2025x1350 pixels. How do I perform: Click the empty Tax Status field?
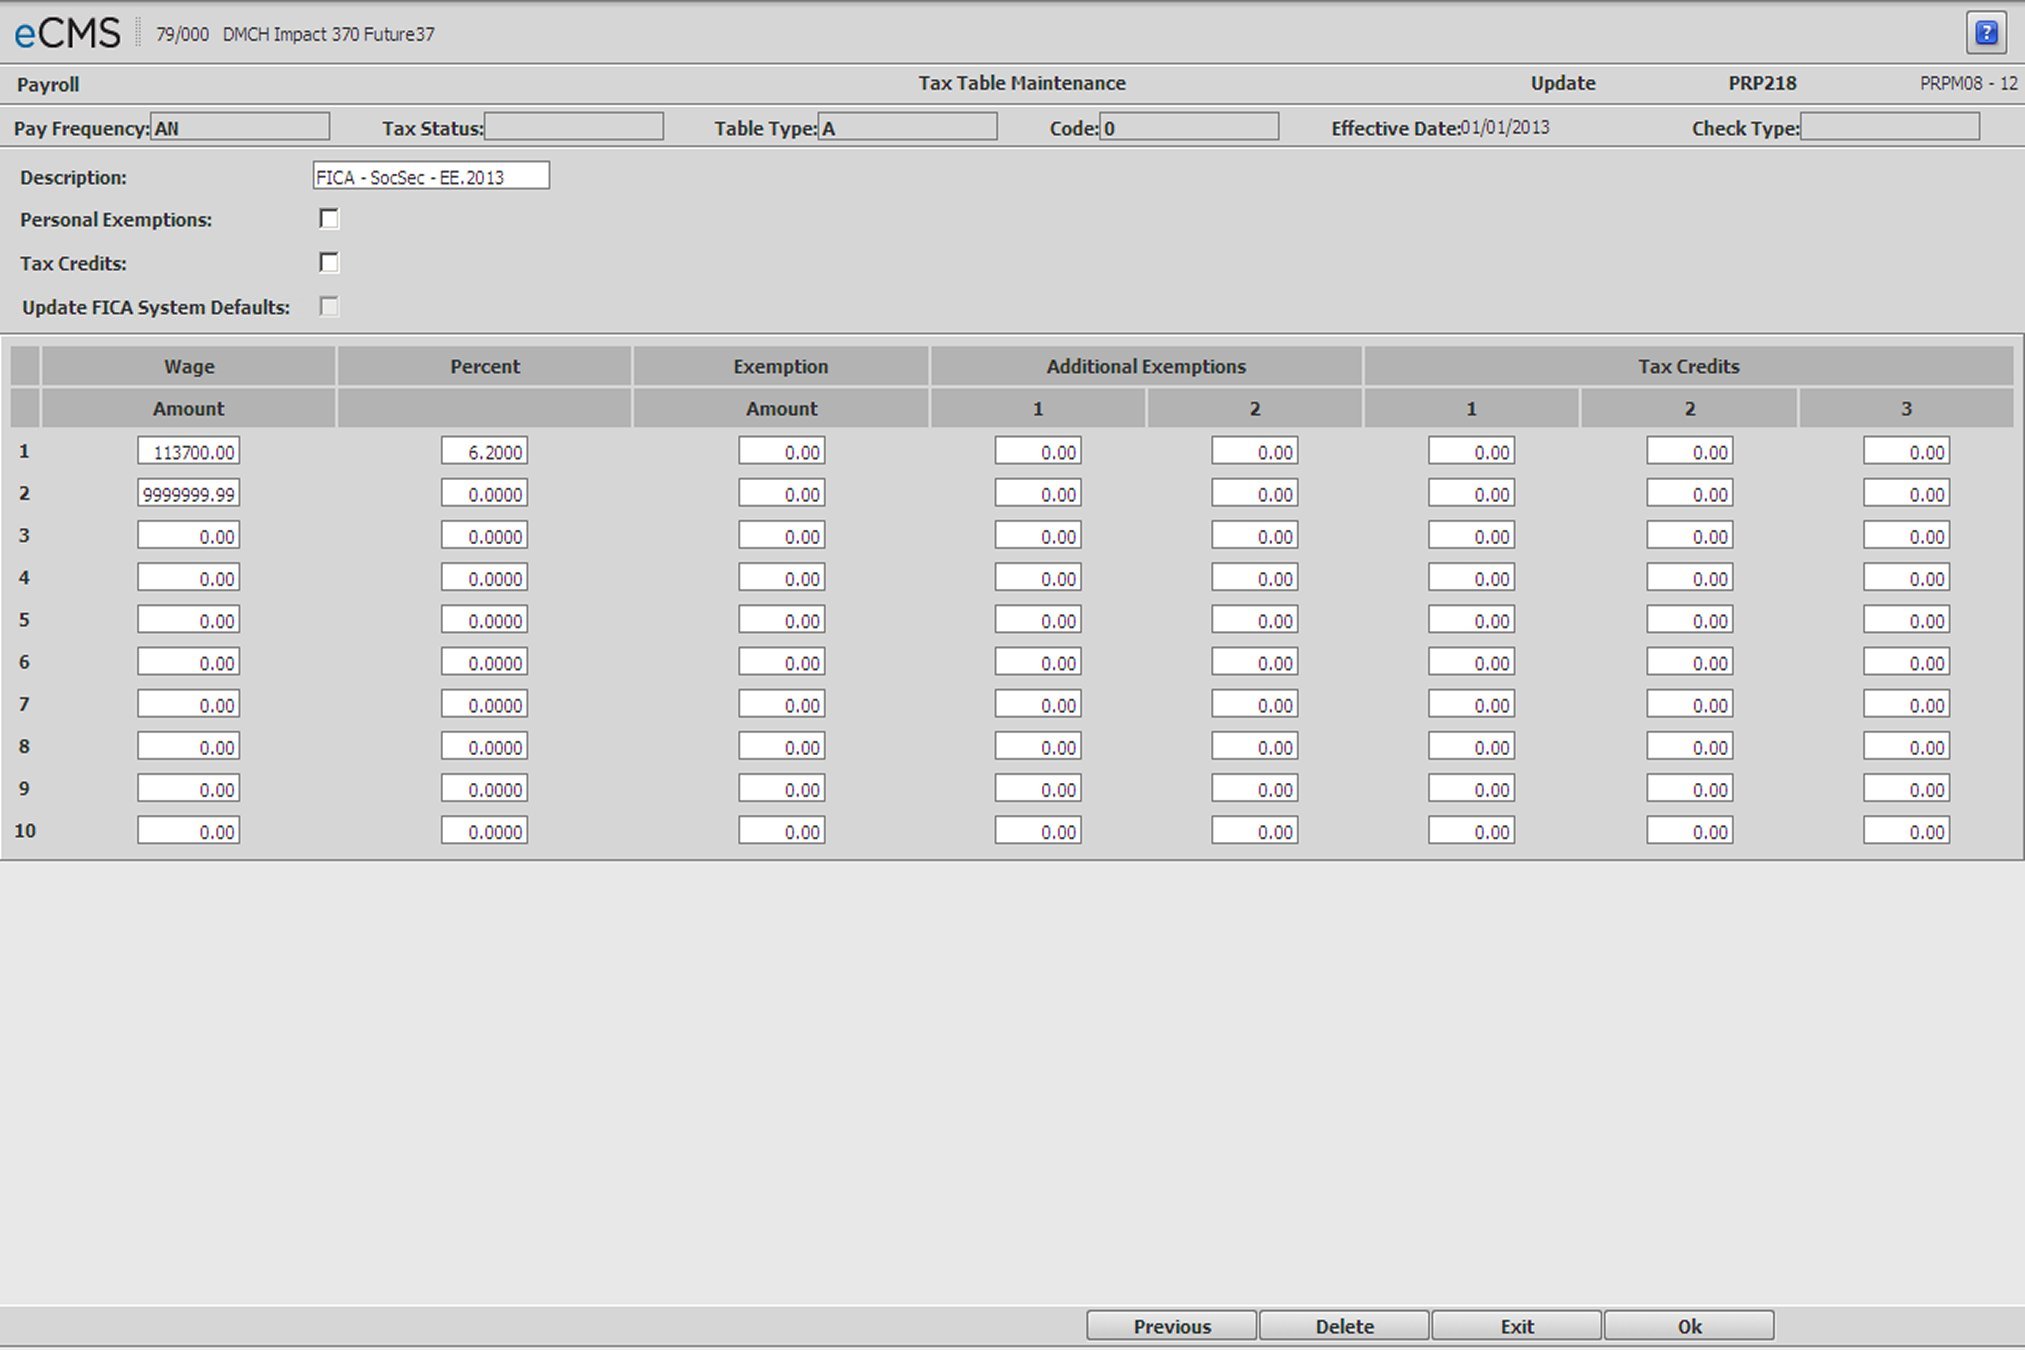(574, 127)
